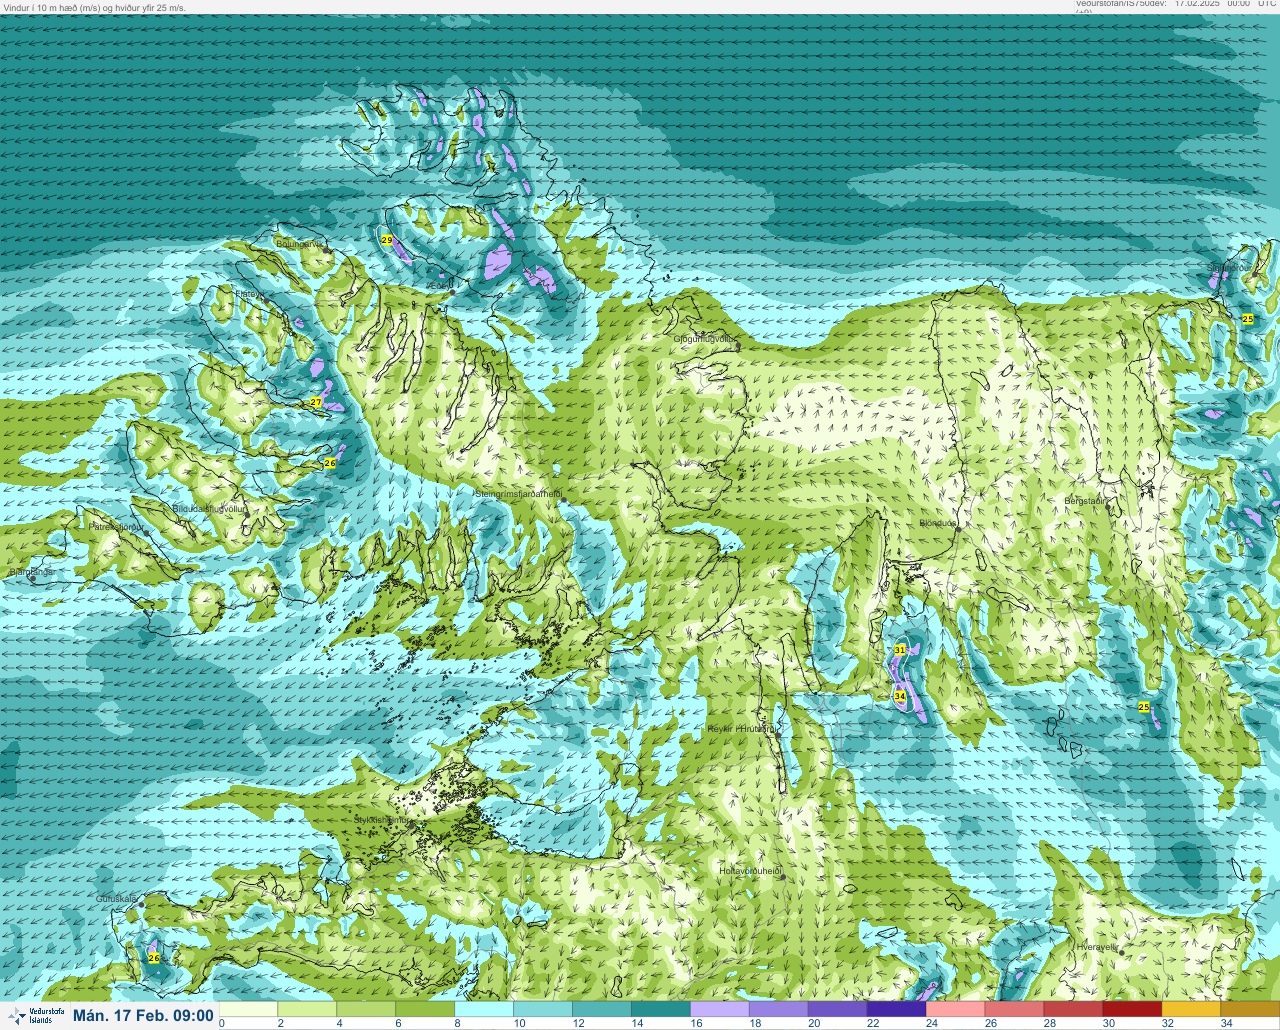The image size is (1280, 1030).
Task: Pick the 18–20 m/s legend swatch
Action: point(779,1009)
